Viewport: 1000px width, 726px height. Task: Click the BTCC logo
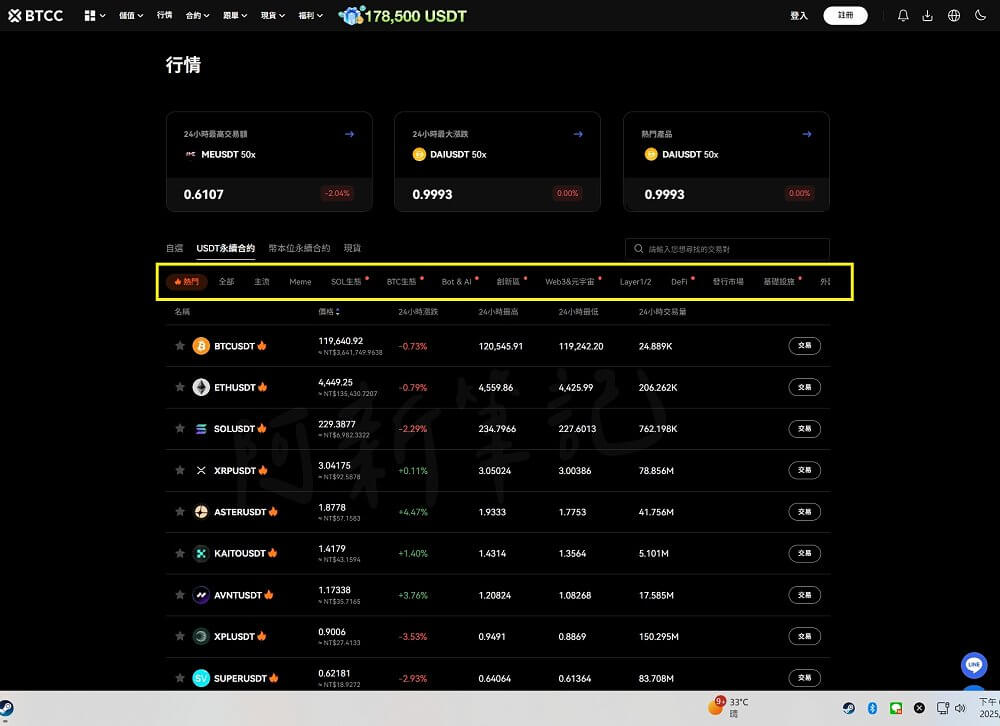pyautogui.click(x=36, y=15)
